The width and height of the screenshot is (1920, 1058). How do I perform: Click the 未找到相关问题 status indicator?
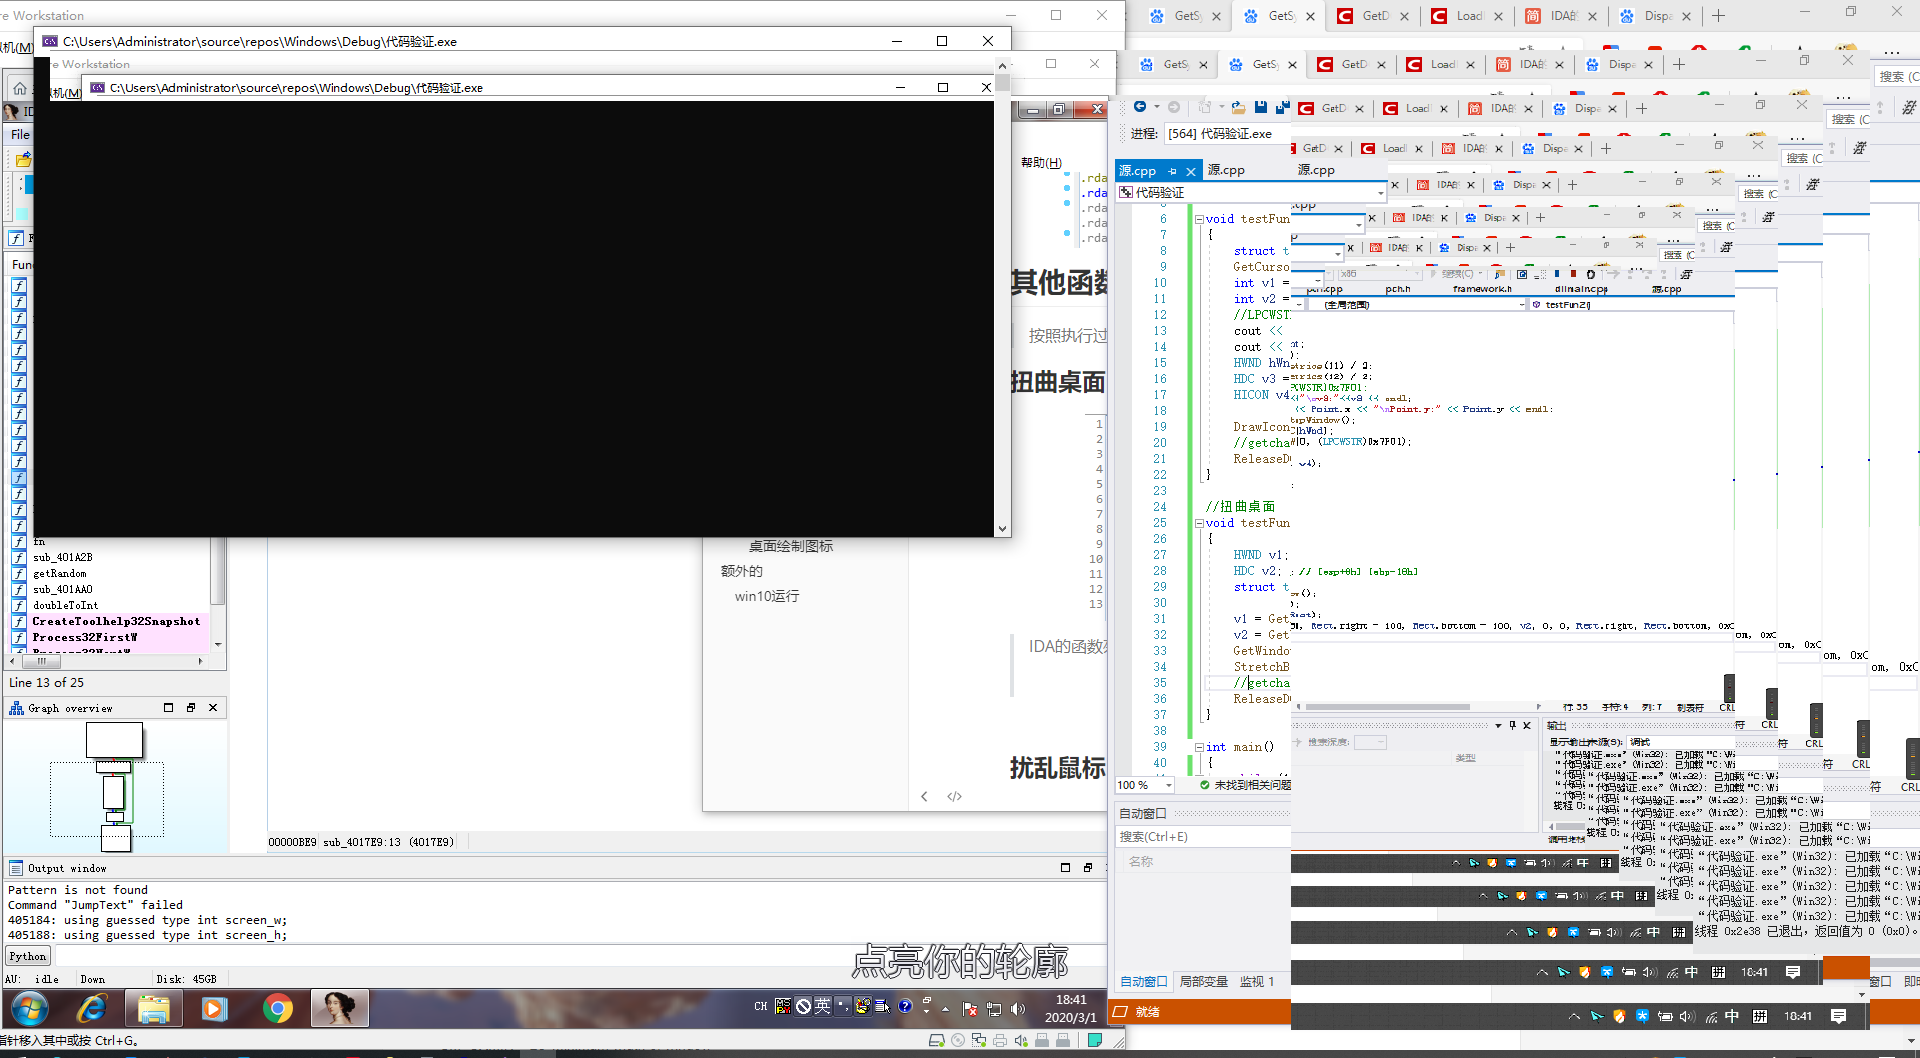tap(1245, 785)
